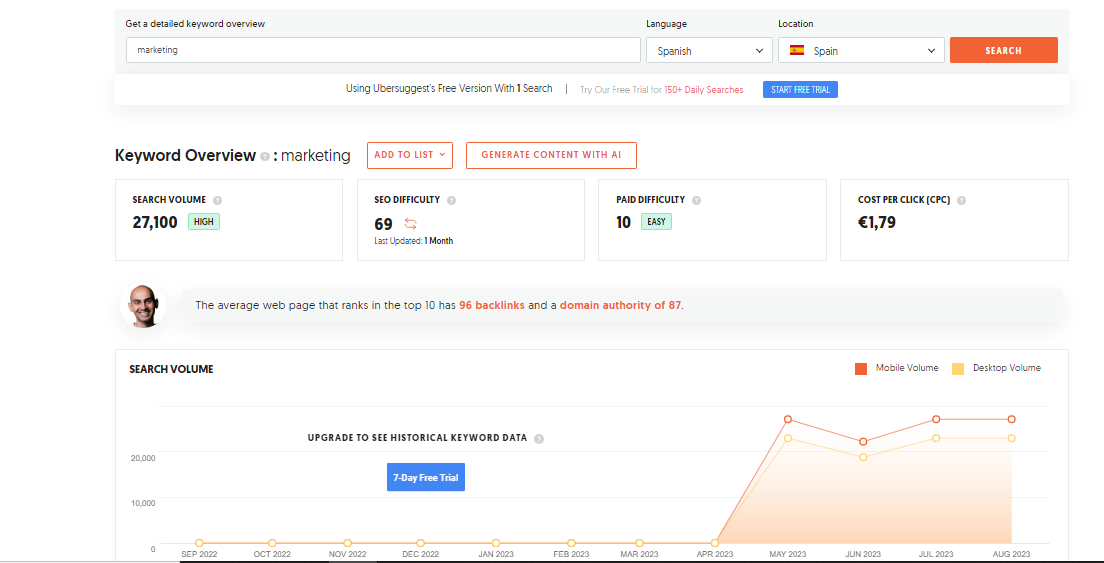Click the Jun 2023 desktop volume data point
The image size is (1104, 563).
coord(863,457)
